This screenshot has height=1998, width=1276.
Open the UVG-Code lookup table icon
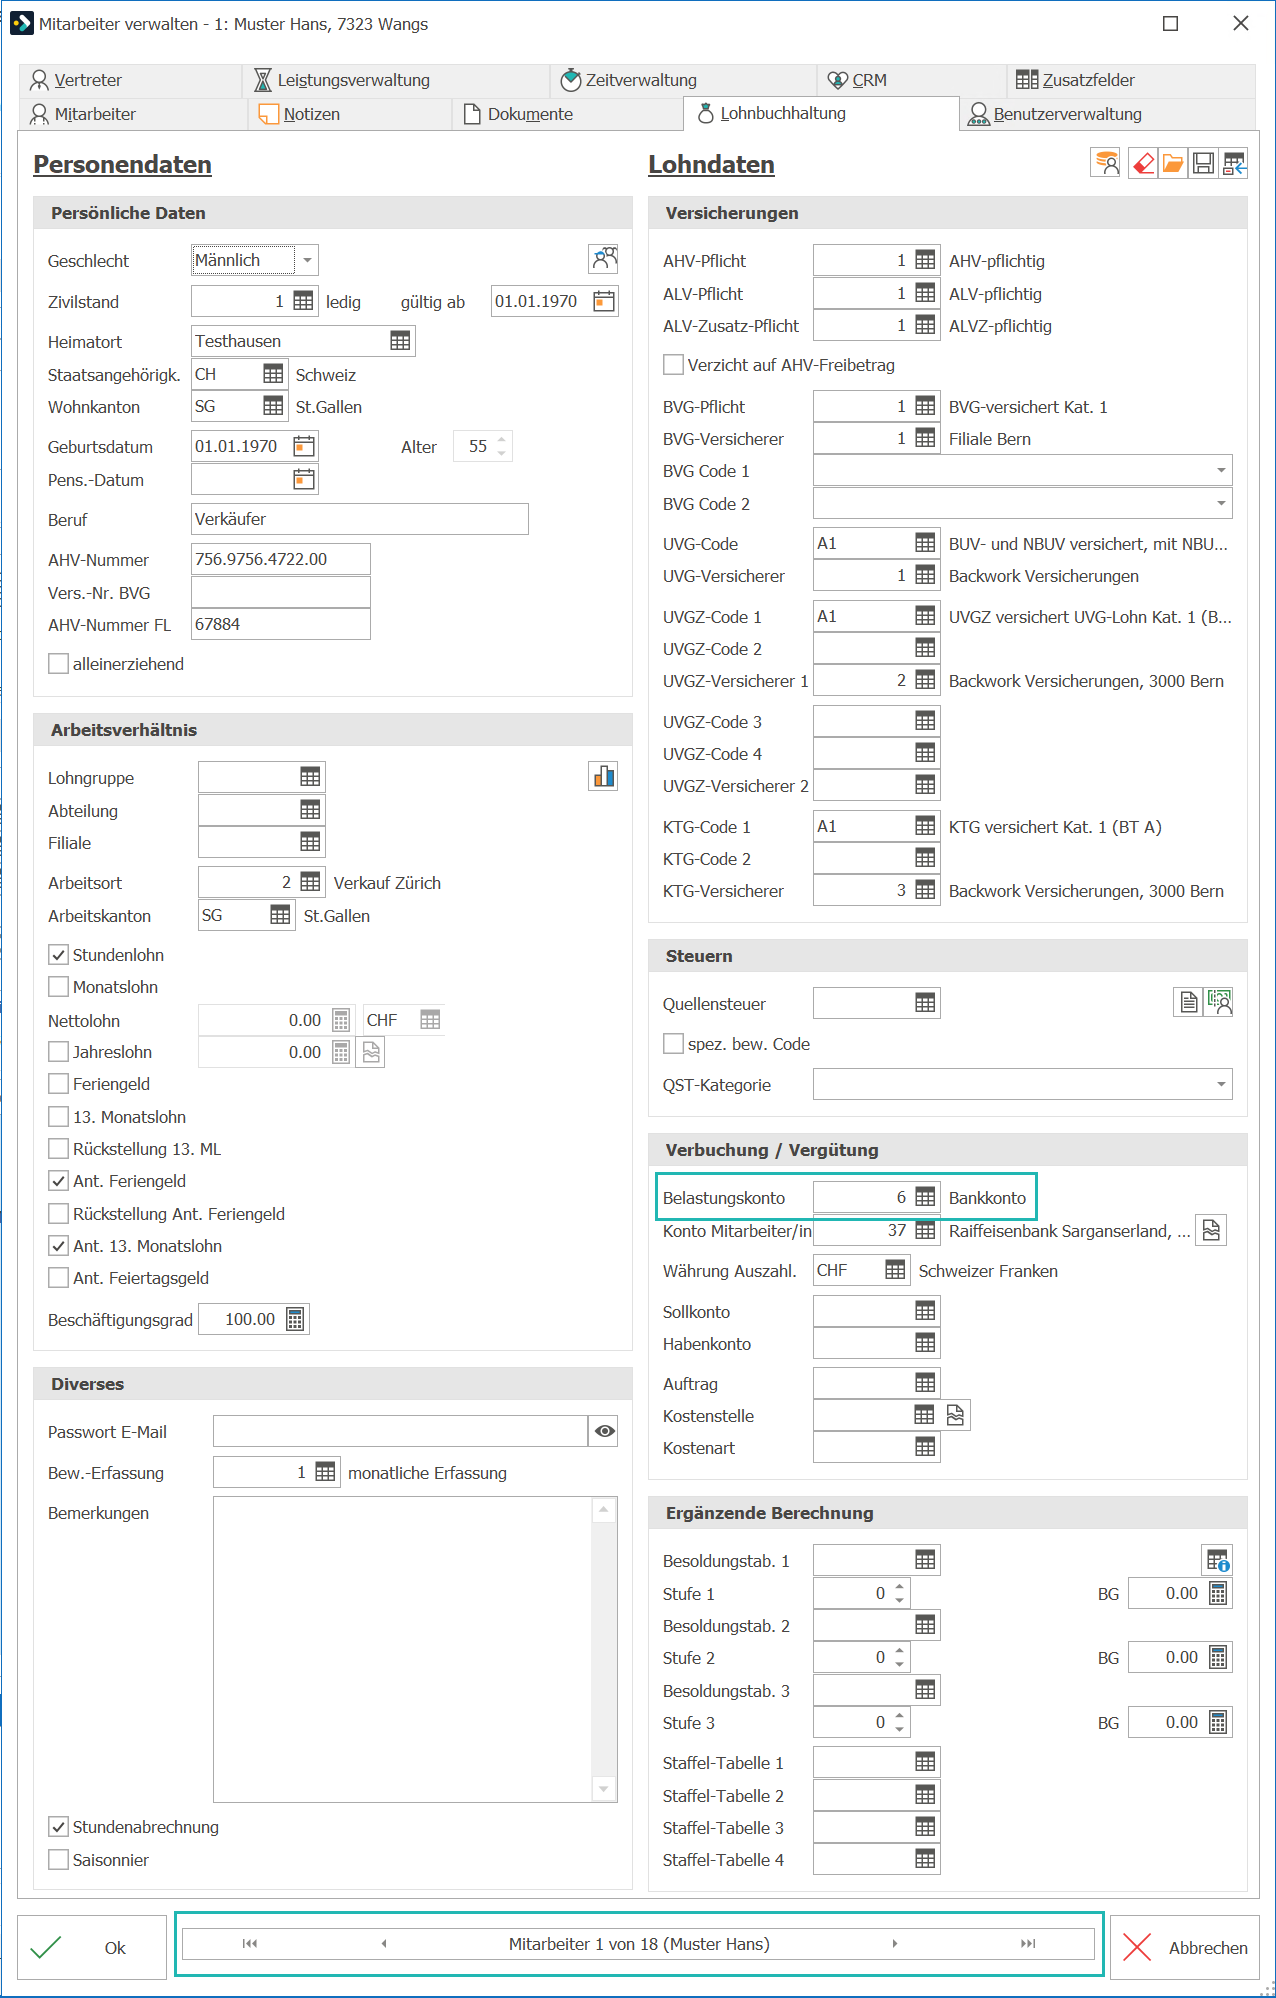tap(926, 543)
